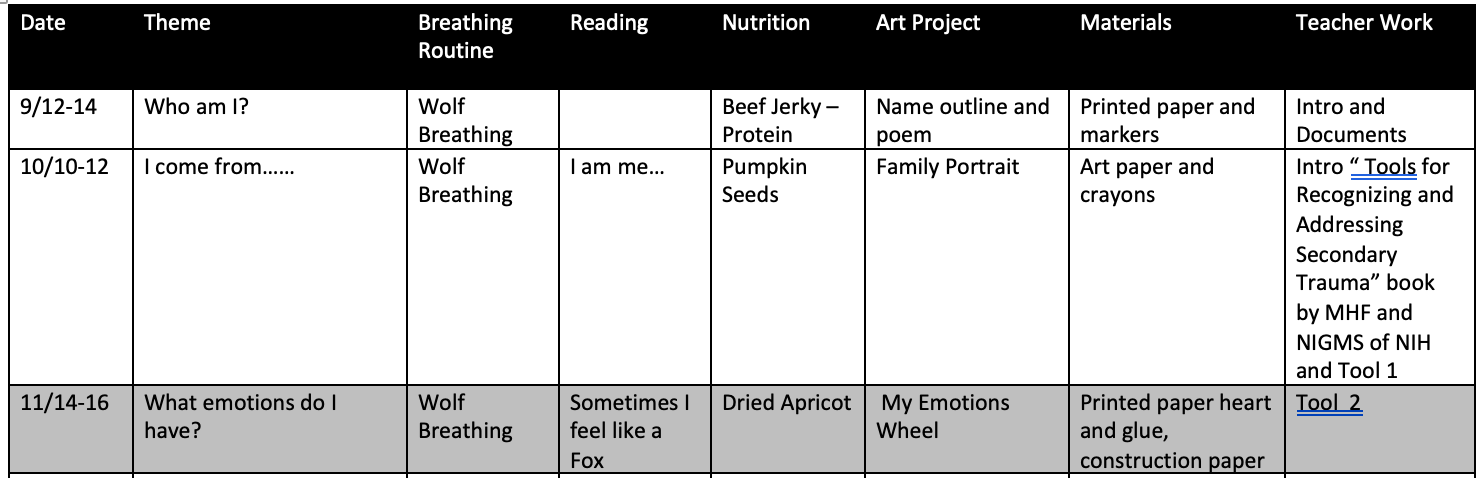Open the "Tool 2" link
Screen dimensions: 1480x478
(x=1330, y=404)
